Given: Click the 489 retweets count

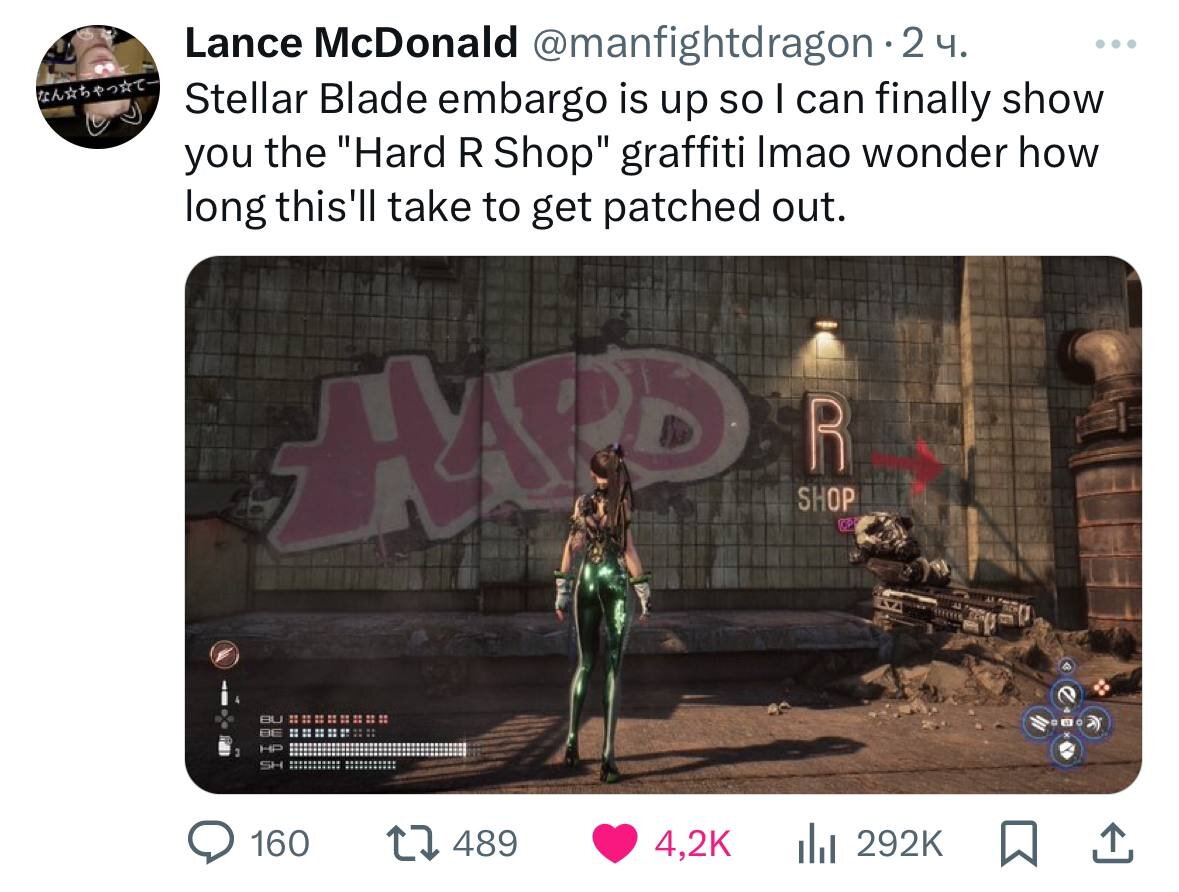Looking at the screenshot, I should click(485, 844).
